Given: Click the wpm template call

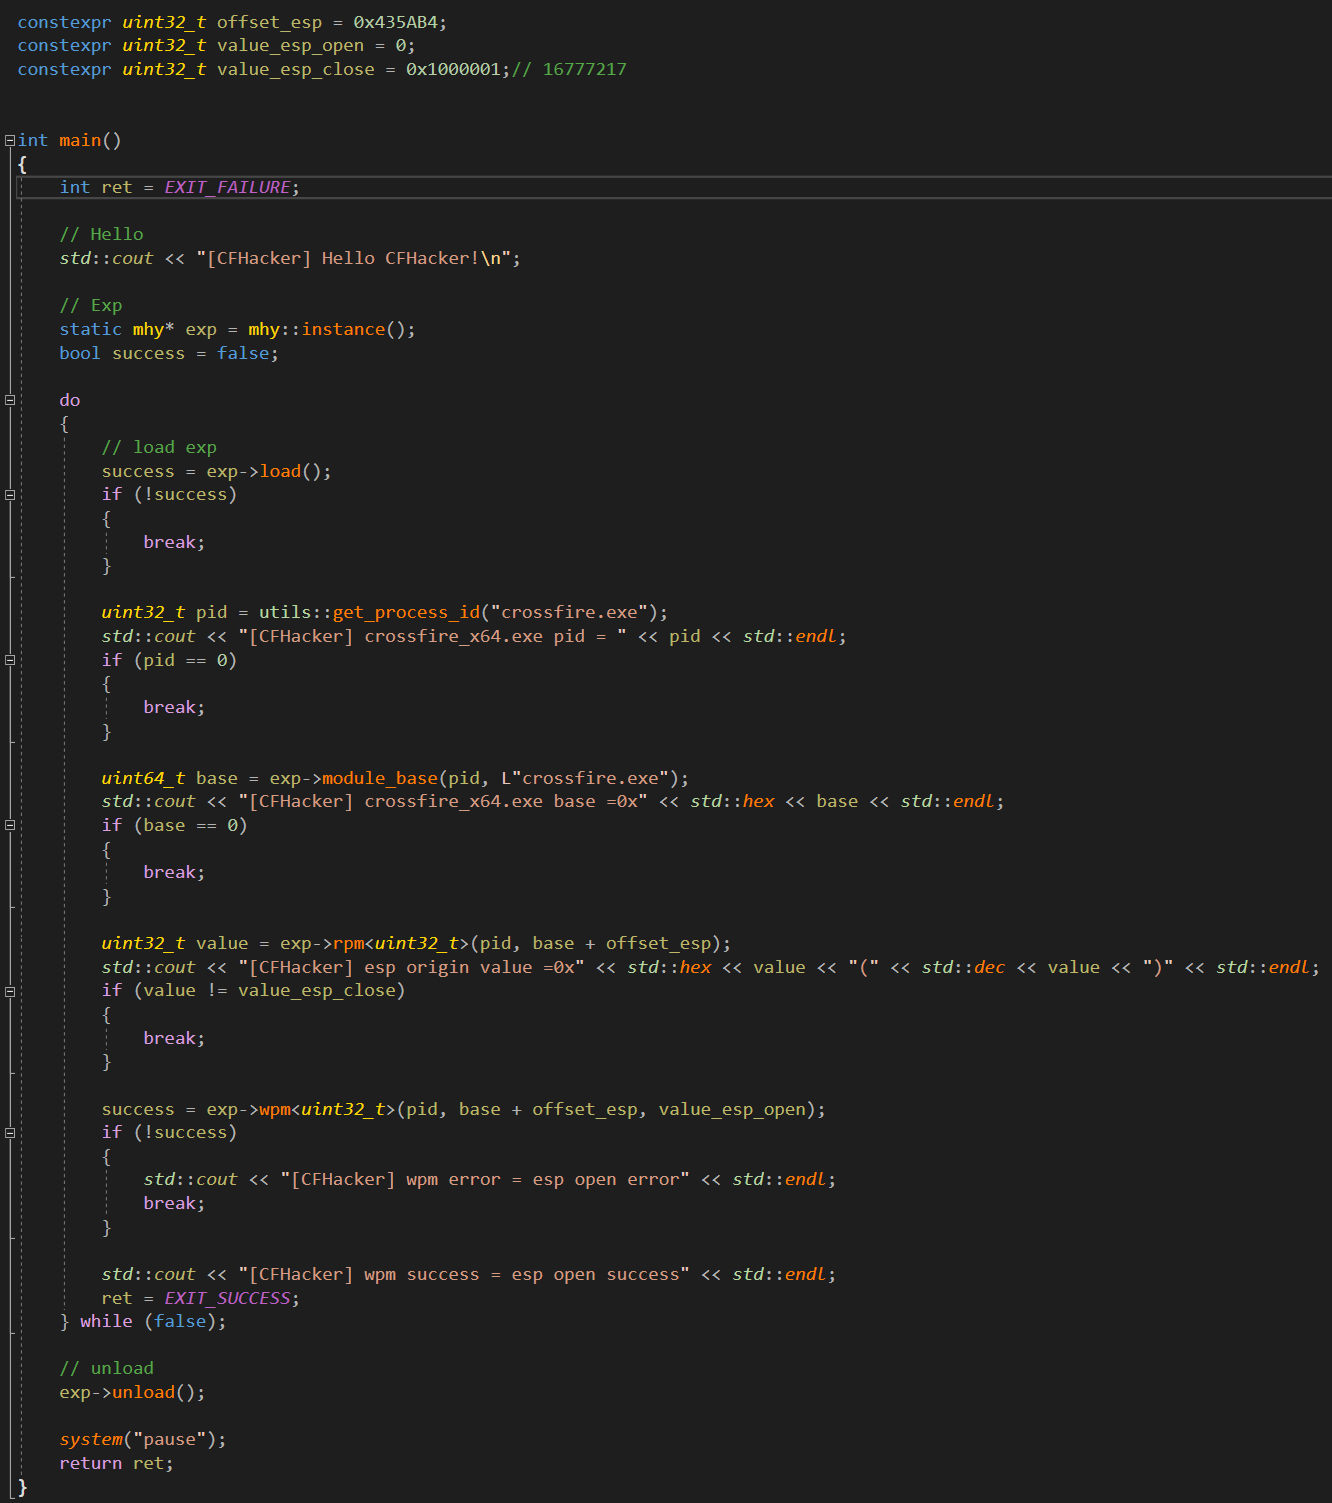Looking at the screenshot, I should (x=274, y=1109).
